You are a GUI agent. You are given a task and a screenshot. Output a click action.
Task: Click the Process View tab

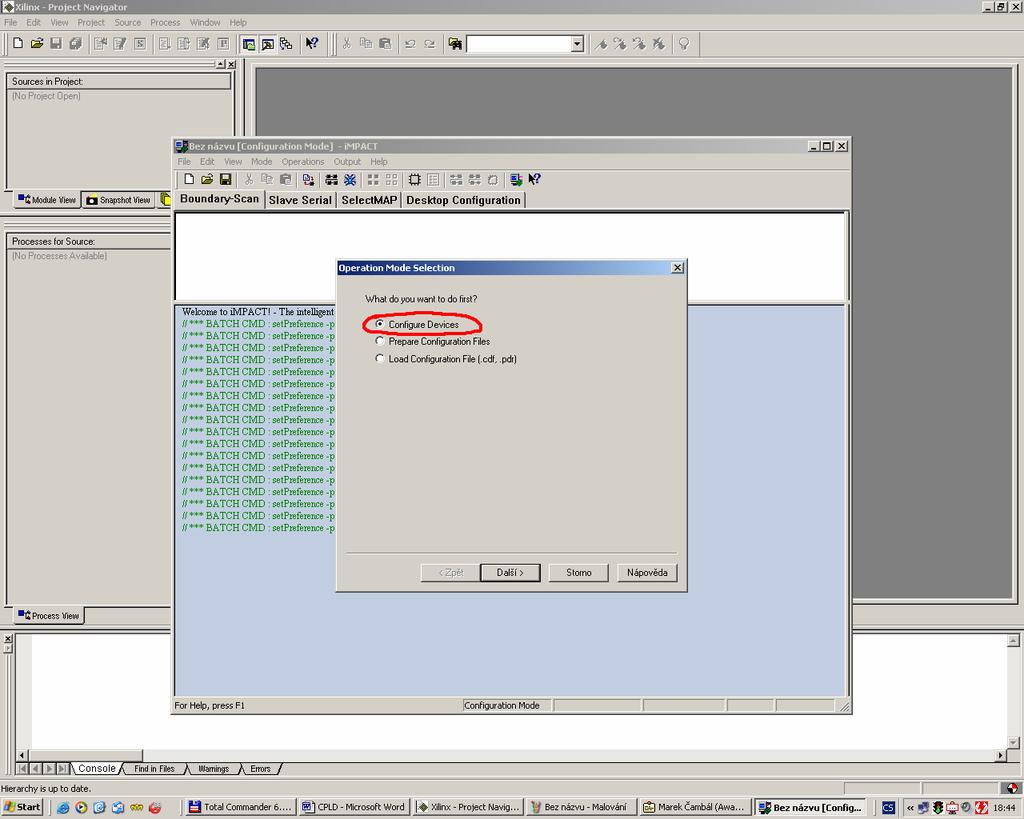49,615
